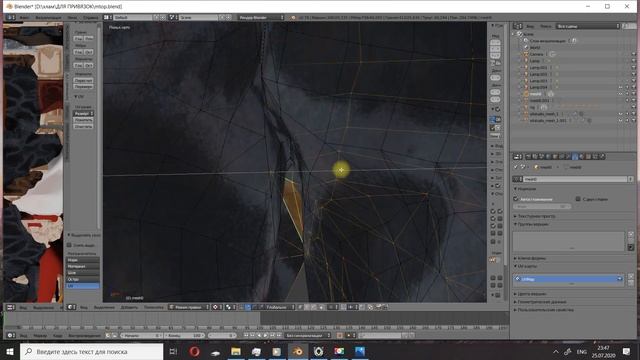Open the Рендер Blender engine dropdown
Image resolution: width=640 pixels, height=360 pixels.
click(261, 18)
